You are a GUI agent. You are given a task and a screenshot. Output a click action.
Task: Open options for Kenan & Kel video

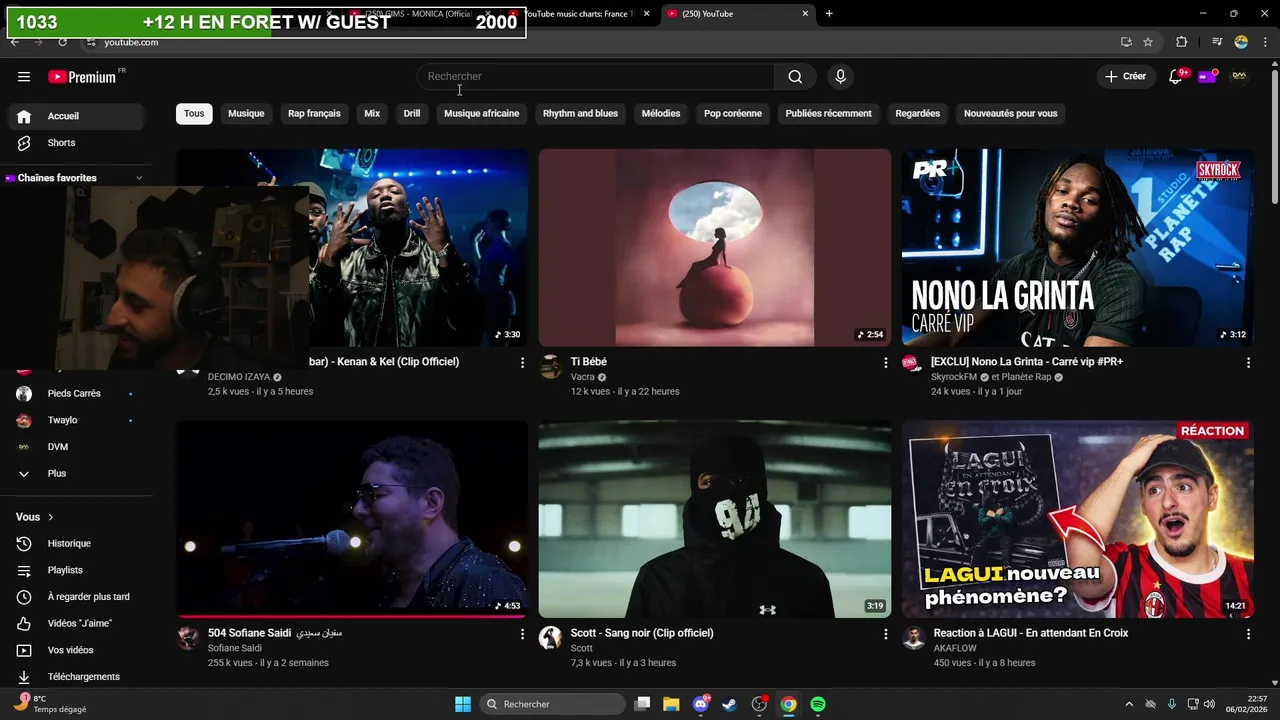[522, 363]
